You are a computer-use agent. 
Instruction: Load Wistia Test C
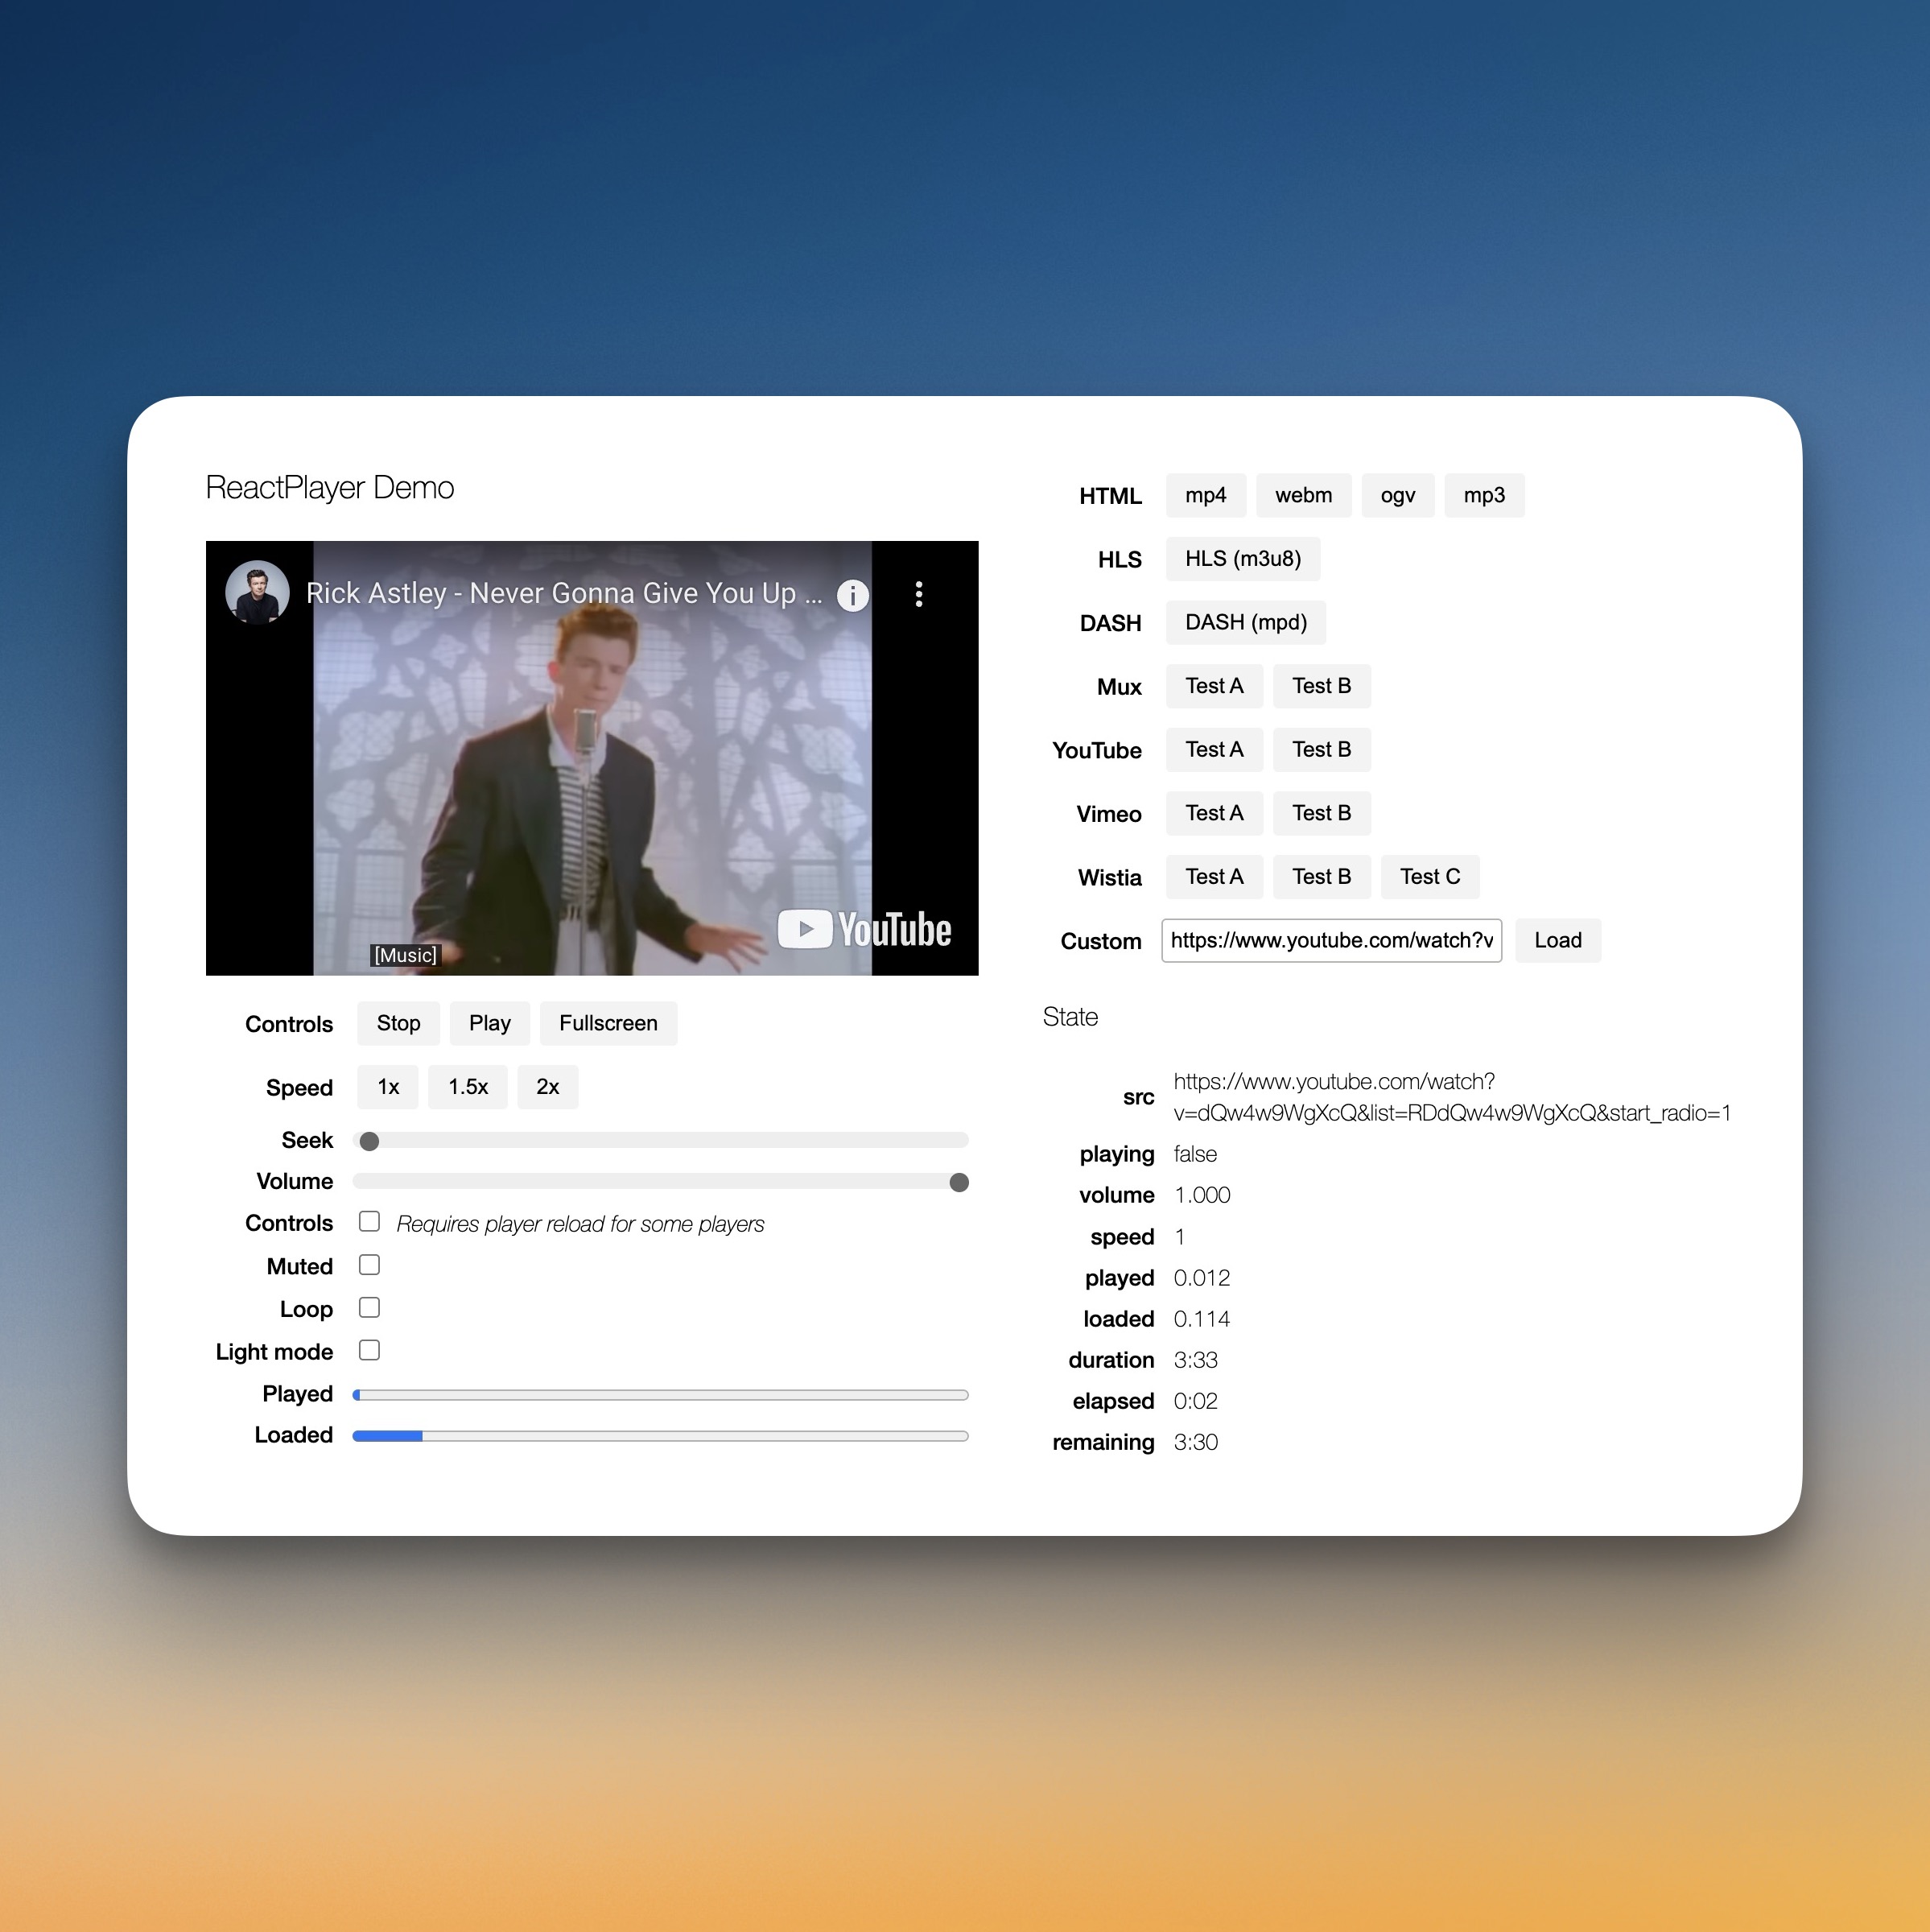tap(1429, 877)
